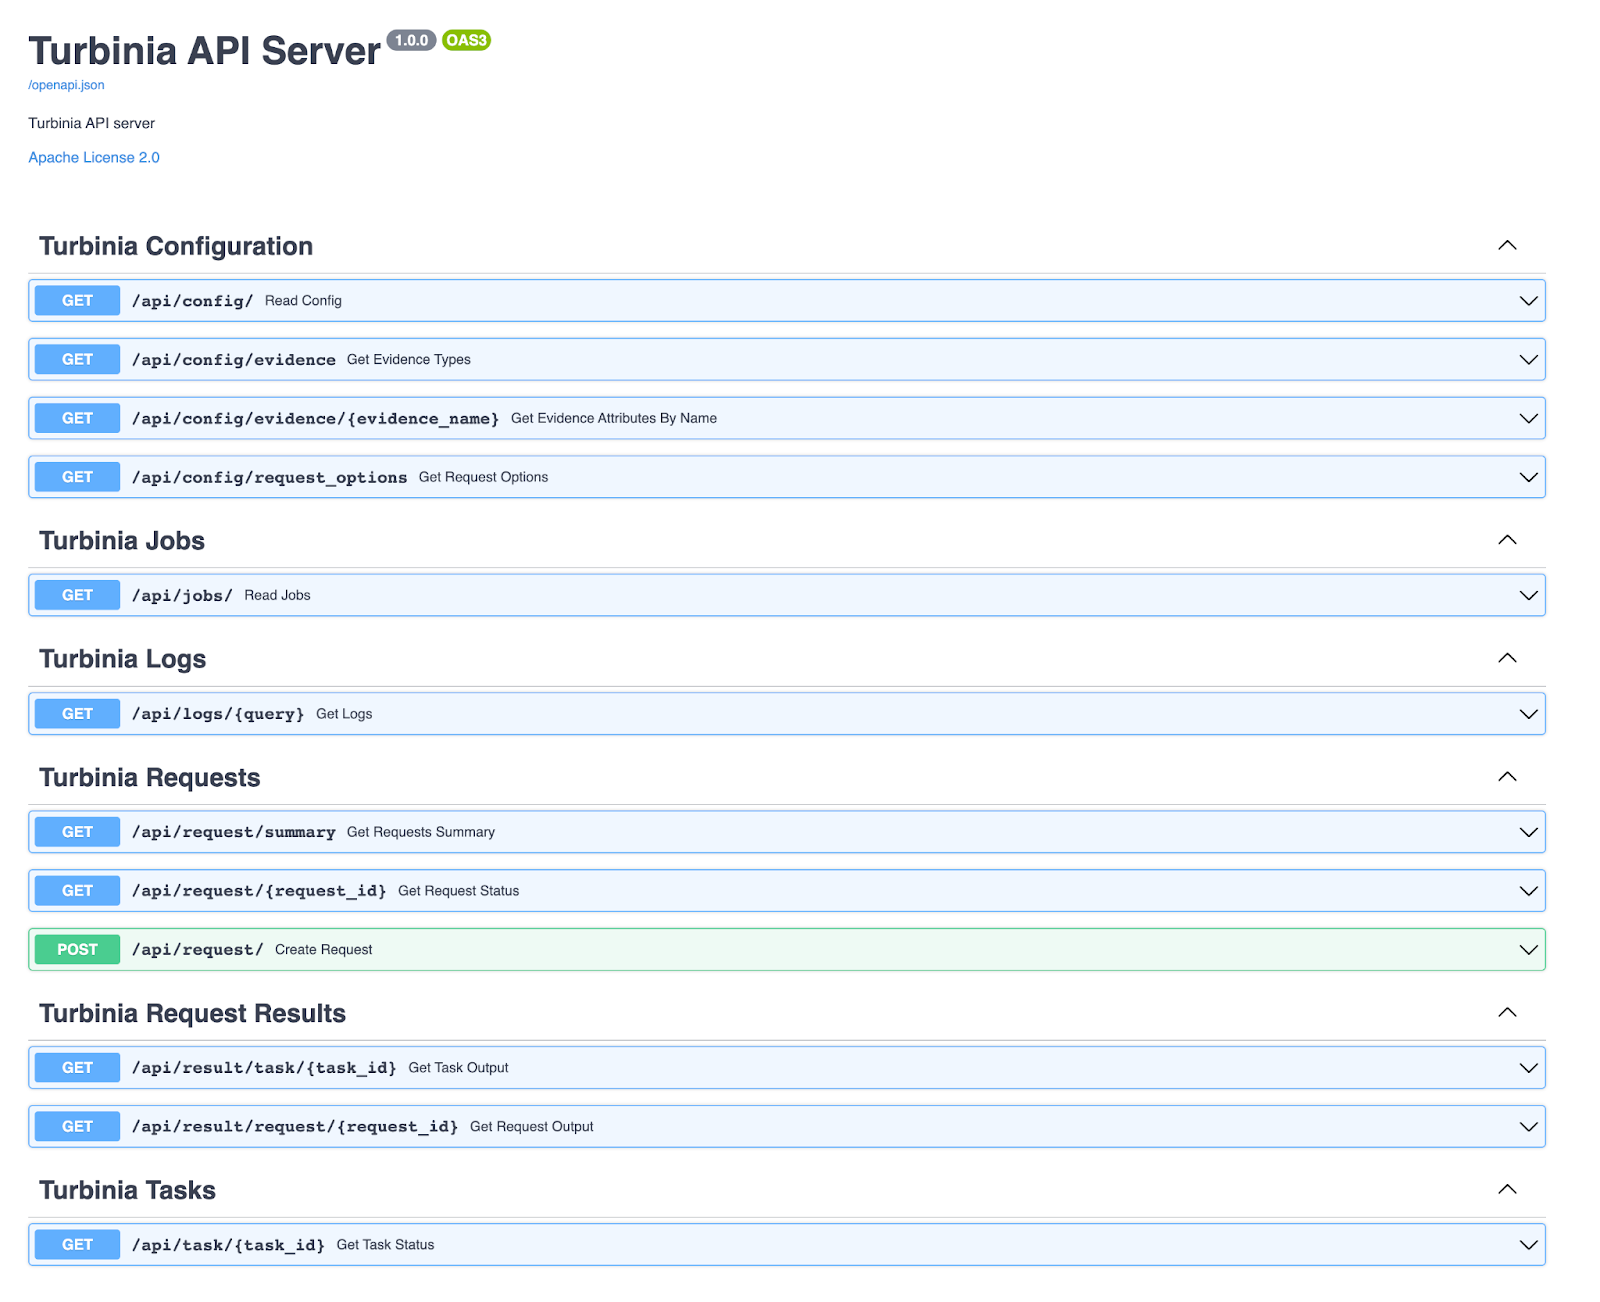The width and height of the screenshot is (1600, 1302).
Task: Click the /api/config/request_options path text
Action: pos(270,478)
